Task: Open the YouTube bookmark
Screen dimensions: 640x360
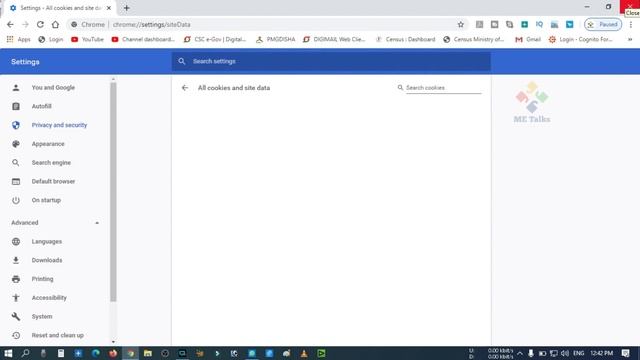Action: [x=87, y=39]
